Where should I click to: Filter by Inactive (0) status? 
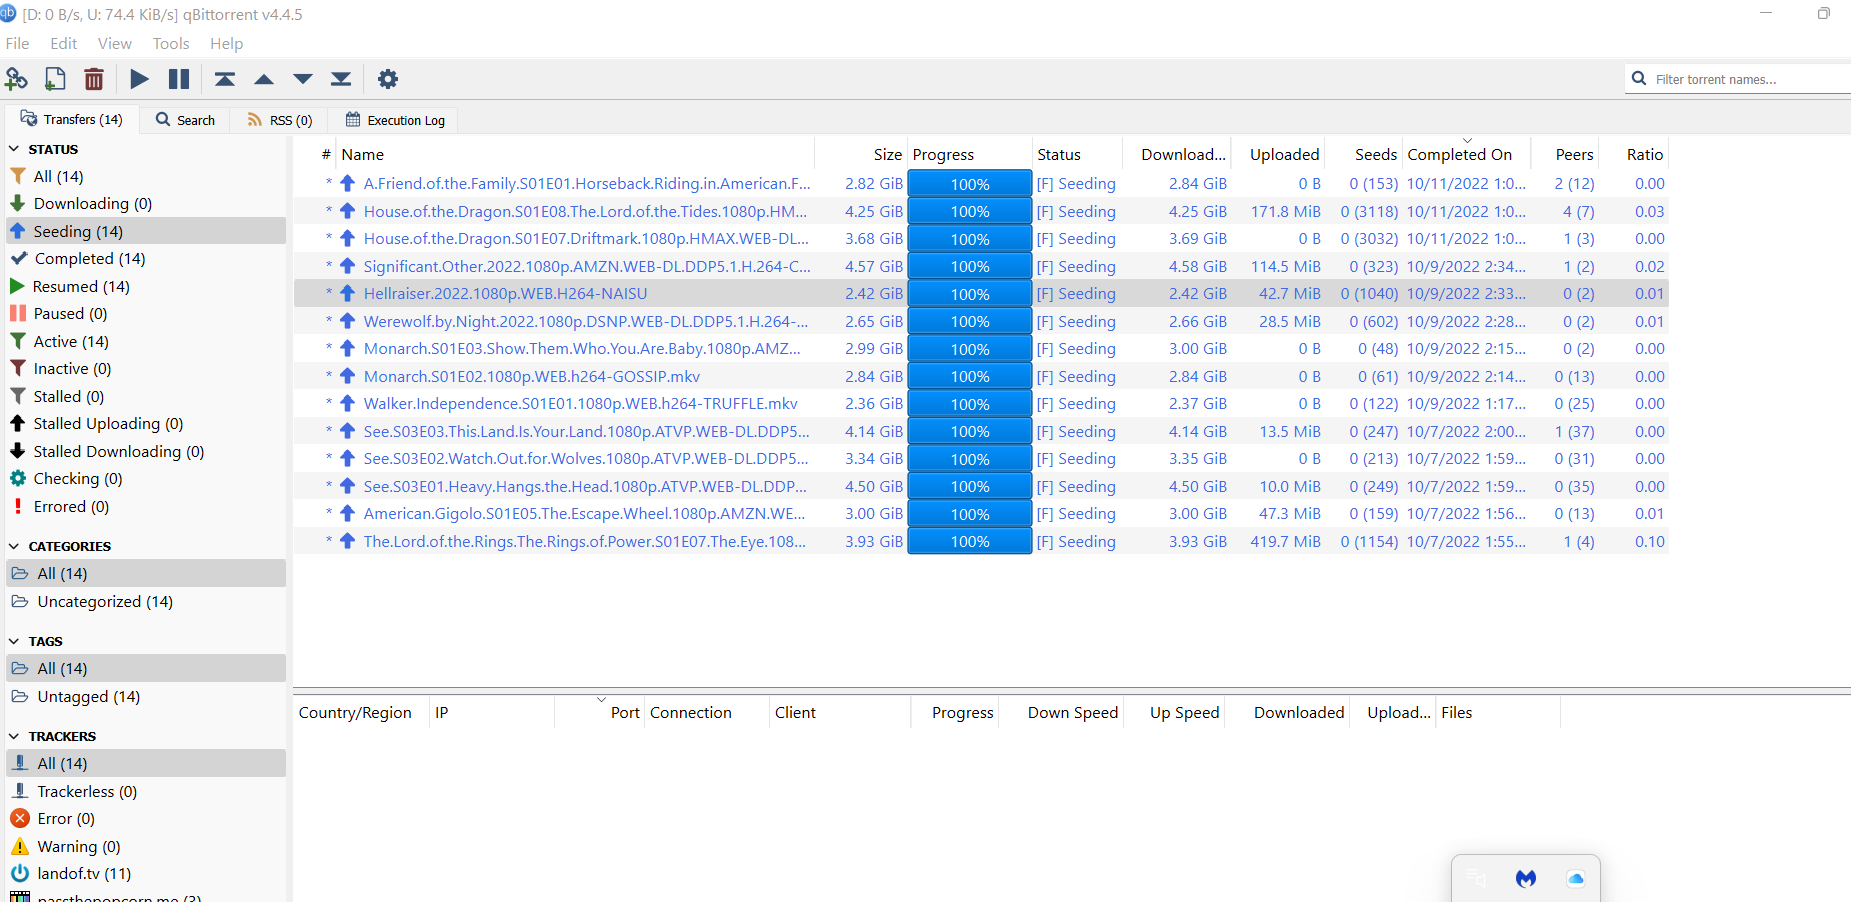tap(147, 368)
